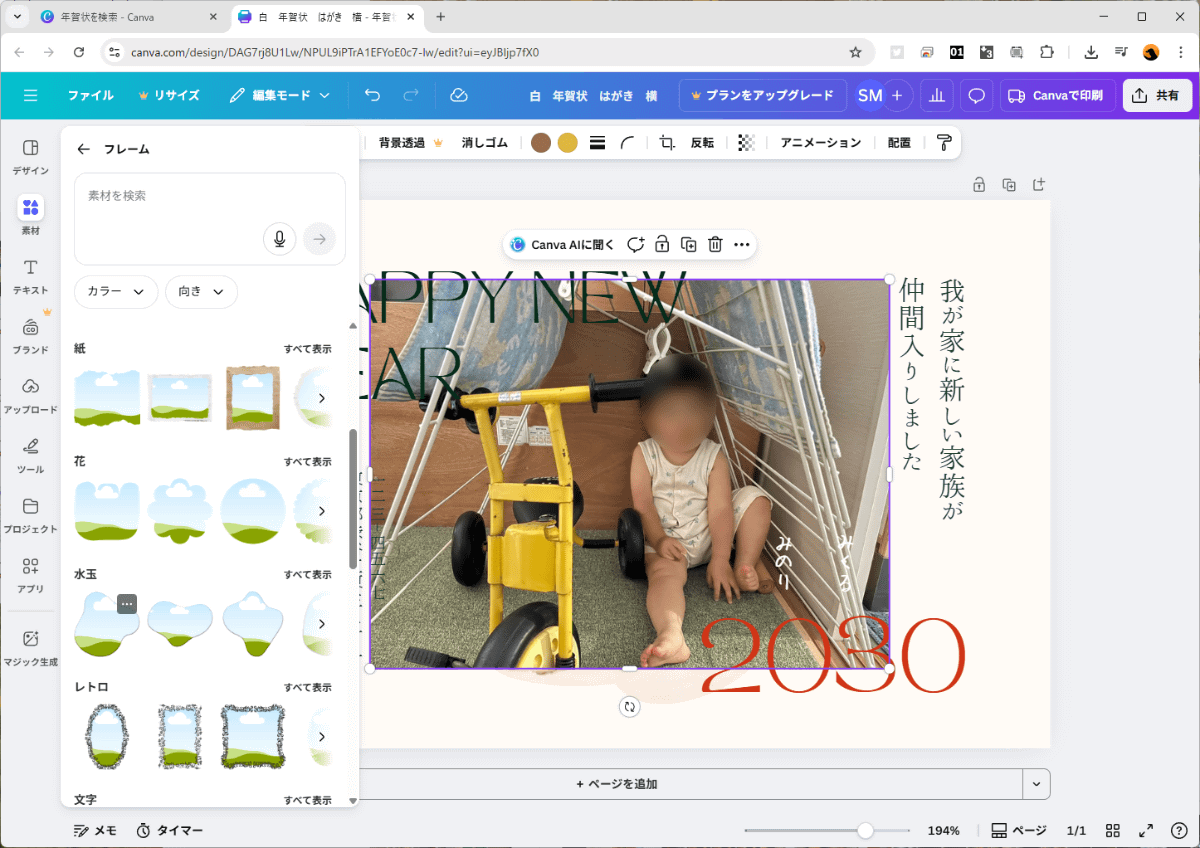Screen dimensions: 1200x848
Task: Lock the selected element in floating toolbar
Action: pyautogui.click(x=662, y=244)
